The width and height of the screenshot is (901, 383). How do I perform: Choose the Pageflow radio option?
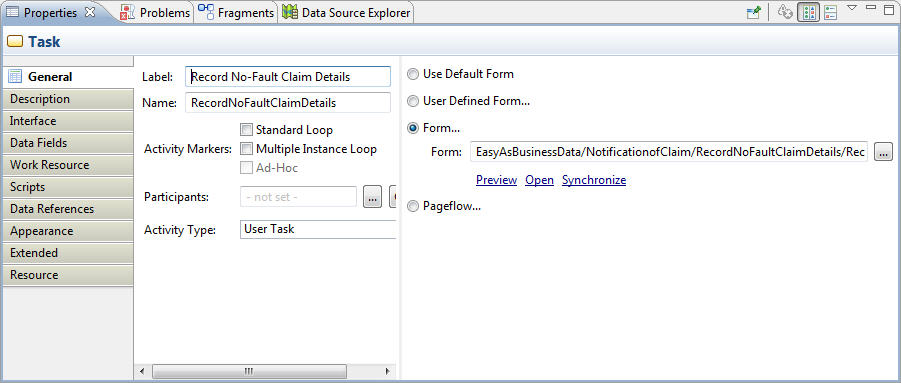(x=413, y=207)
